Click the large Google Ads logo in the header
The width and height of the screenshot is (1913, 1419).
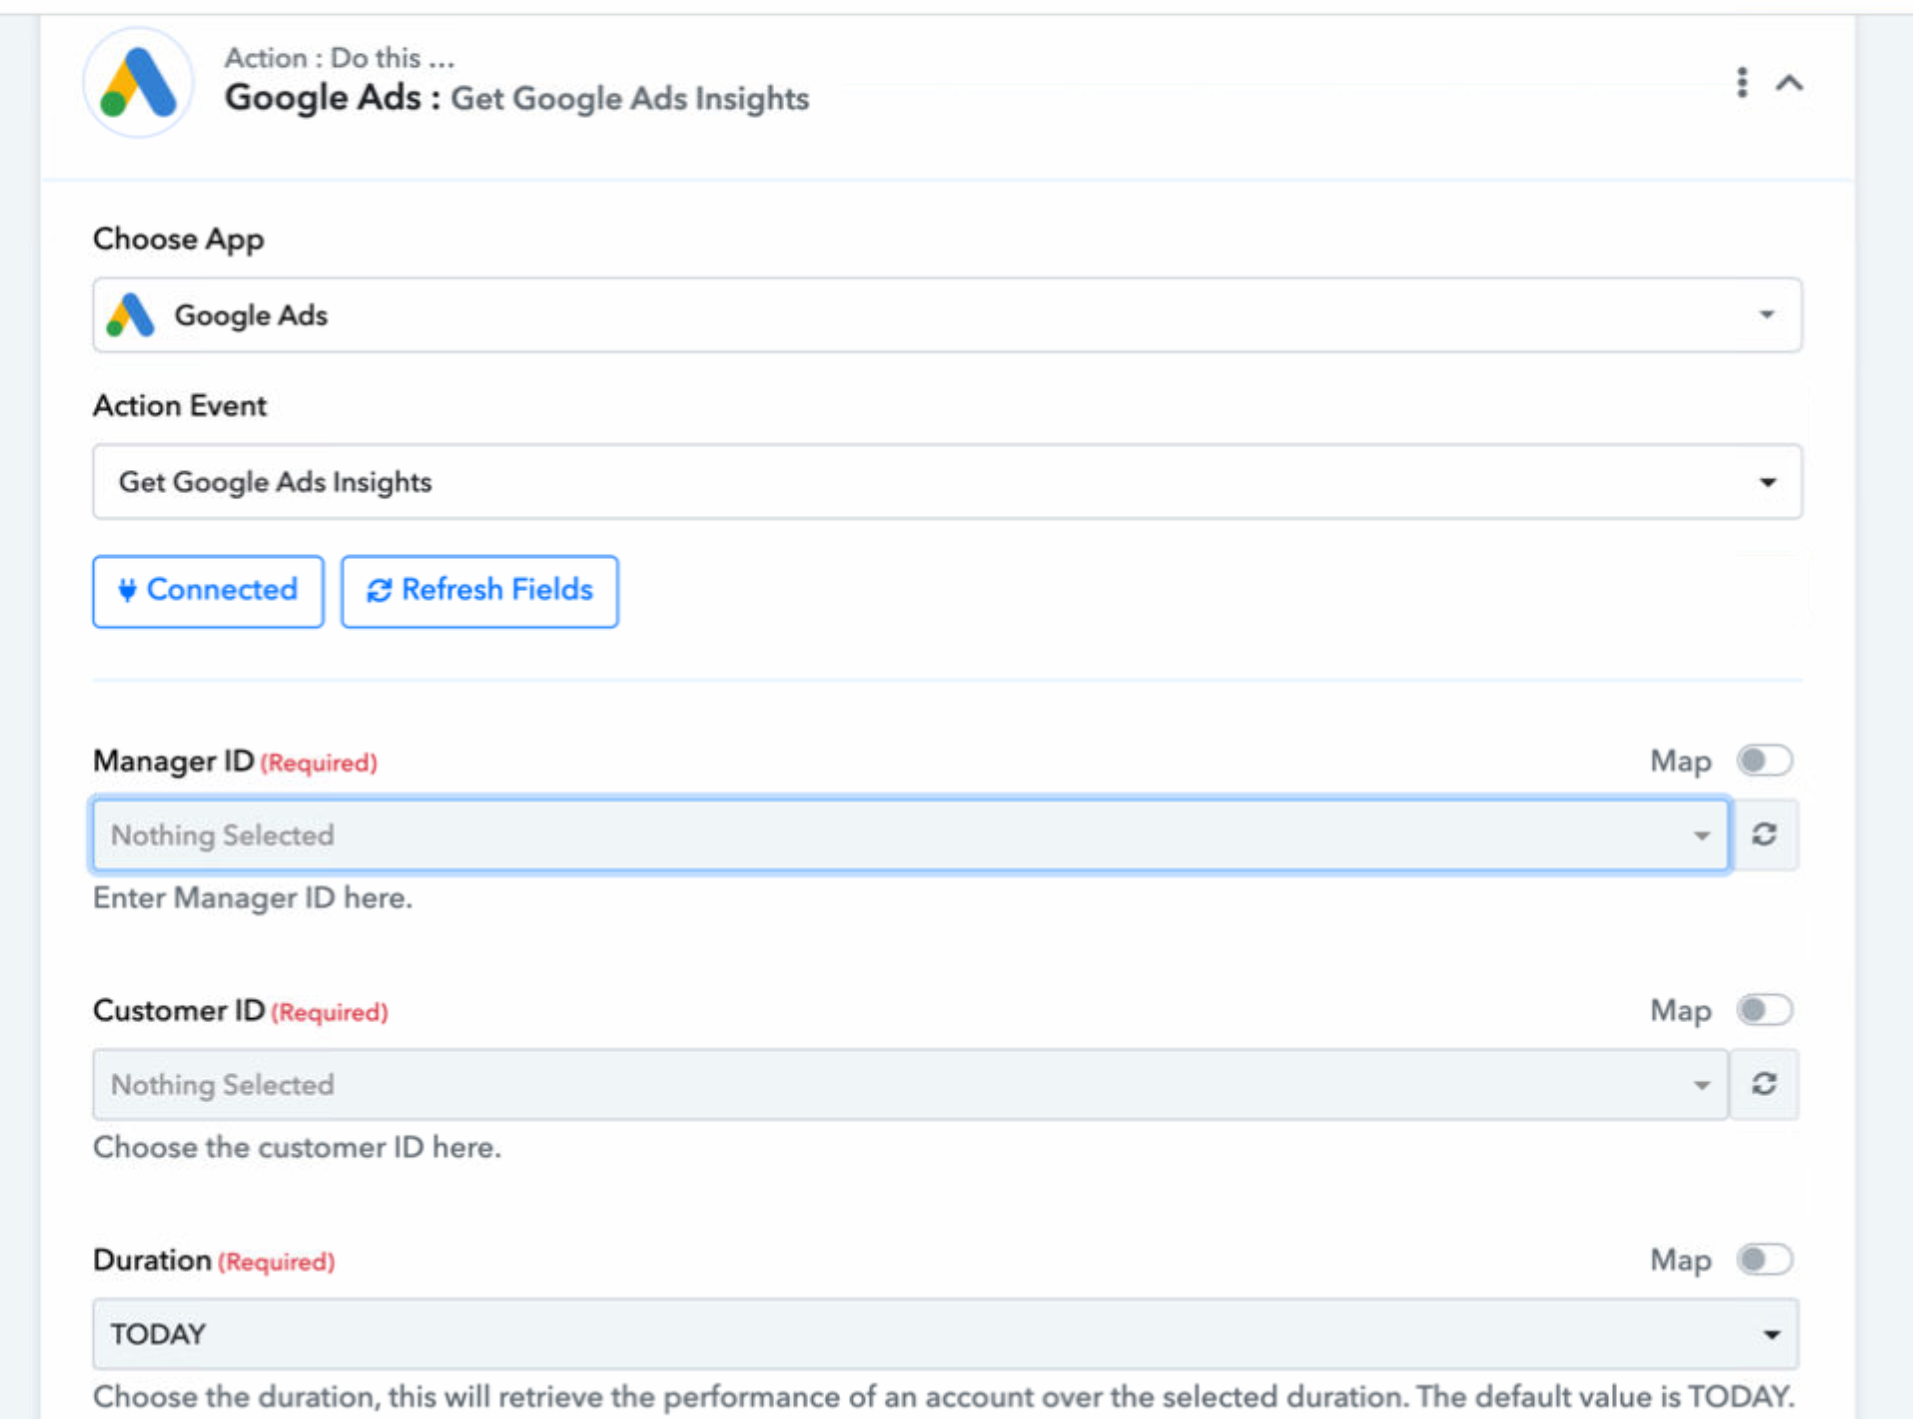139,82
